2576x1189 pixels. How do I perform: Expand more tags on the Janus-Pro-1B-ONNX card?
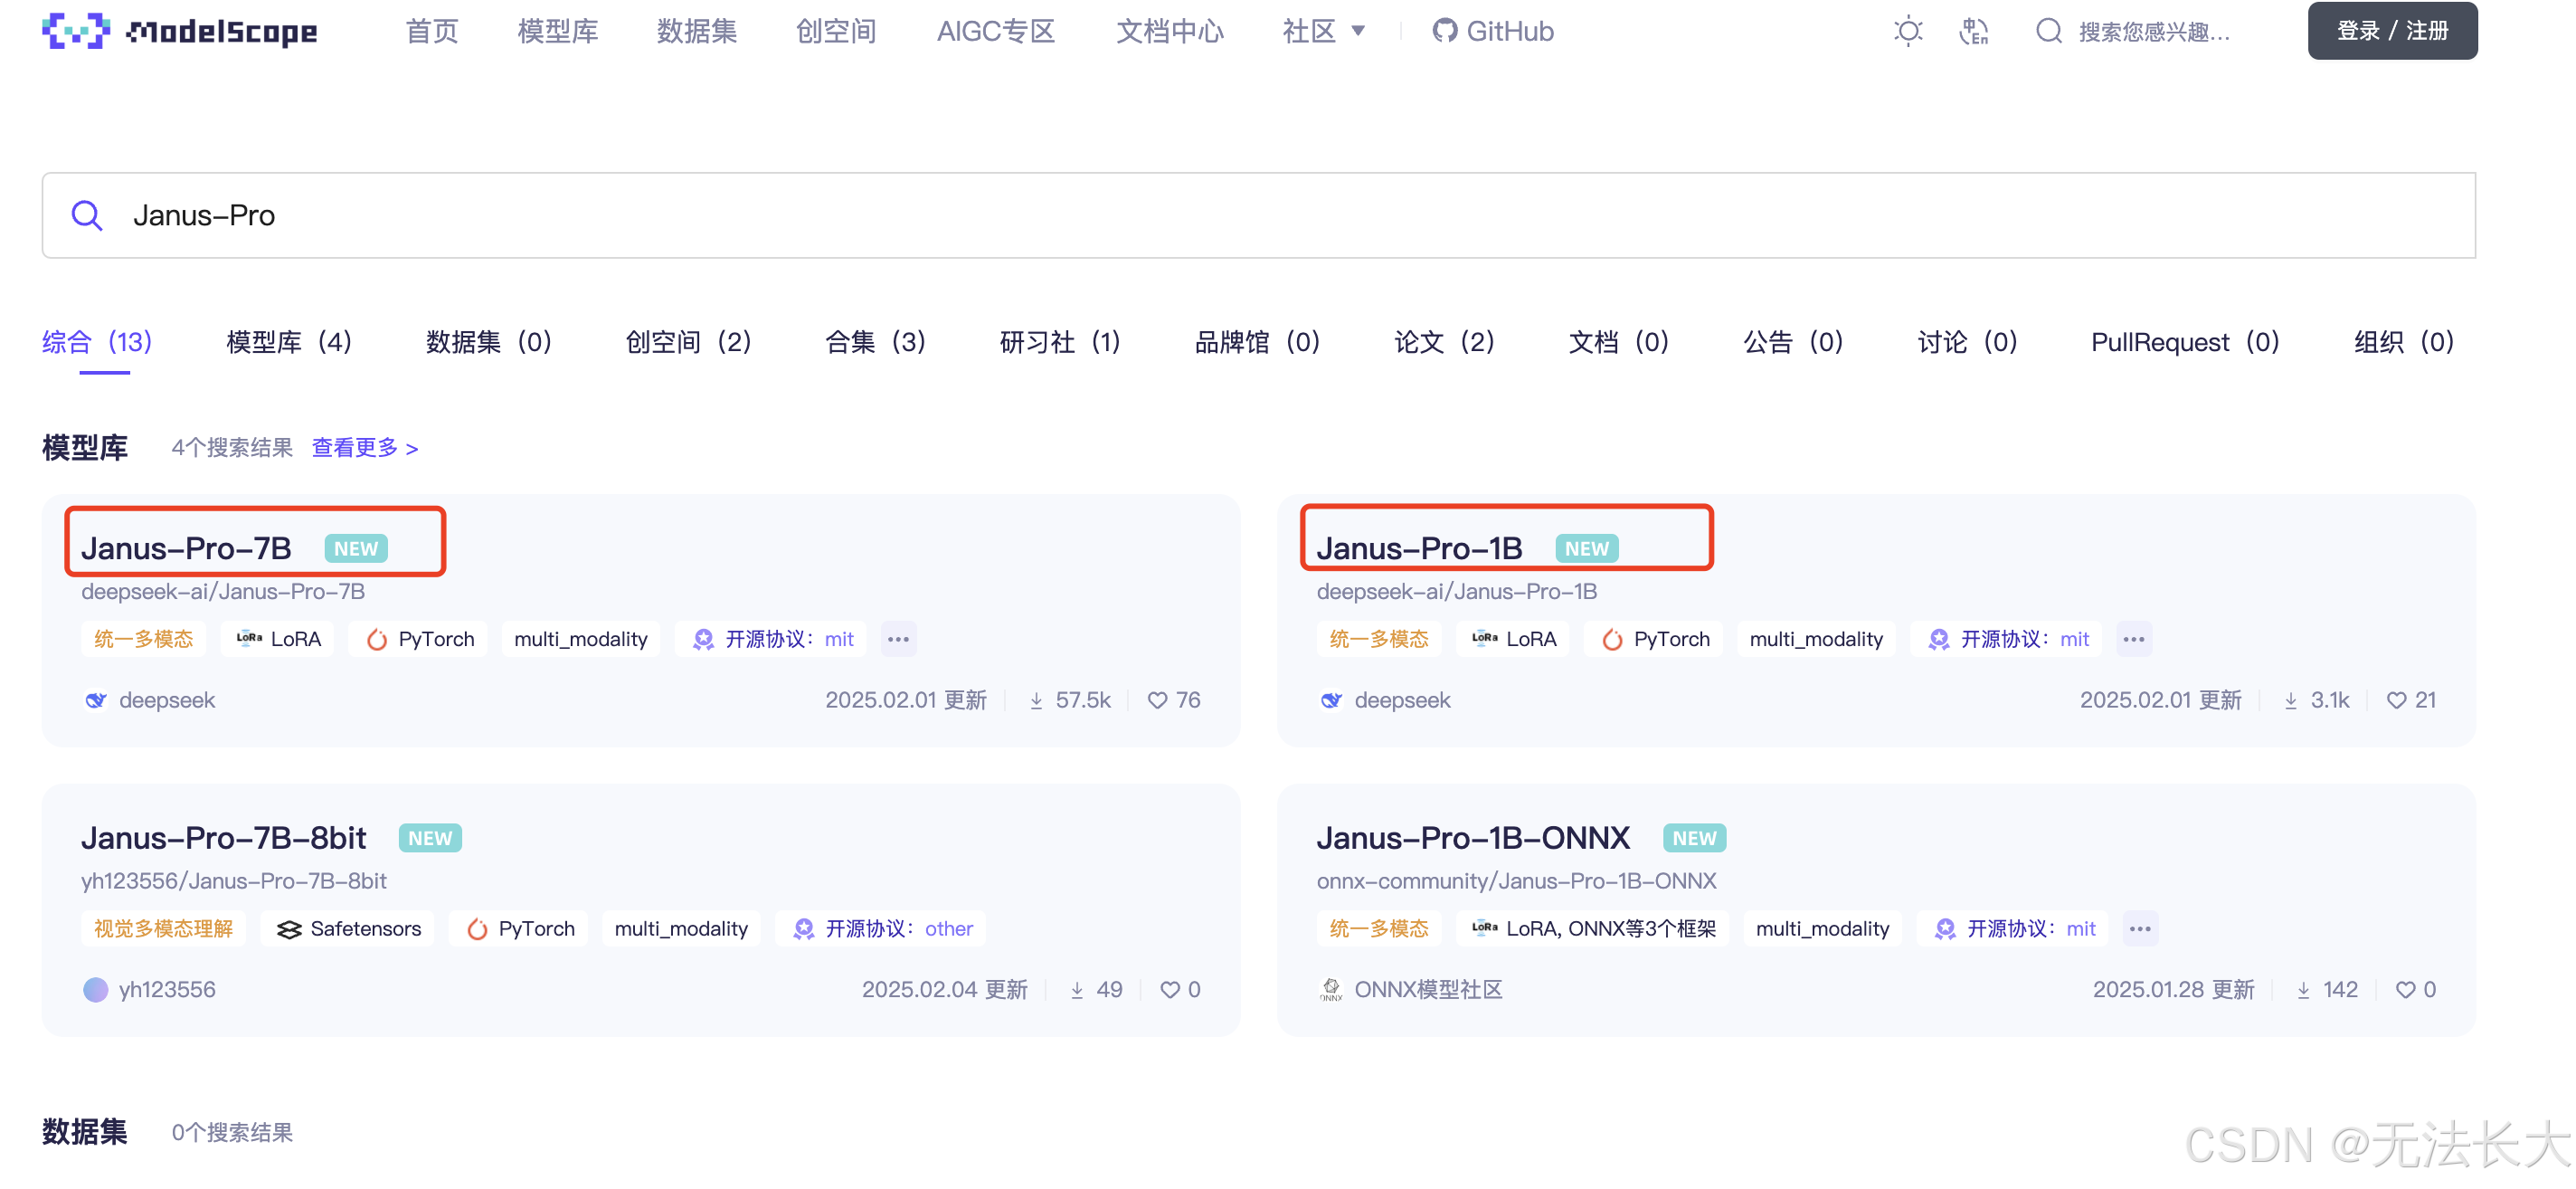coord(2139,928)
